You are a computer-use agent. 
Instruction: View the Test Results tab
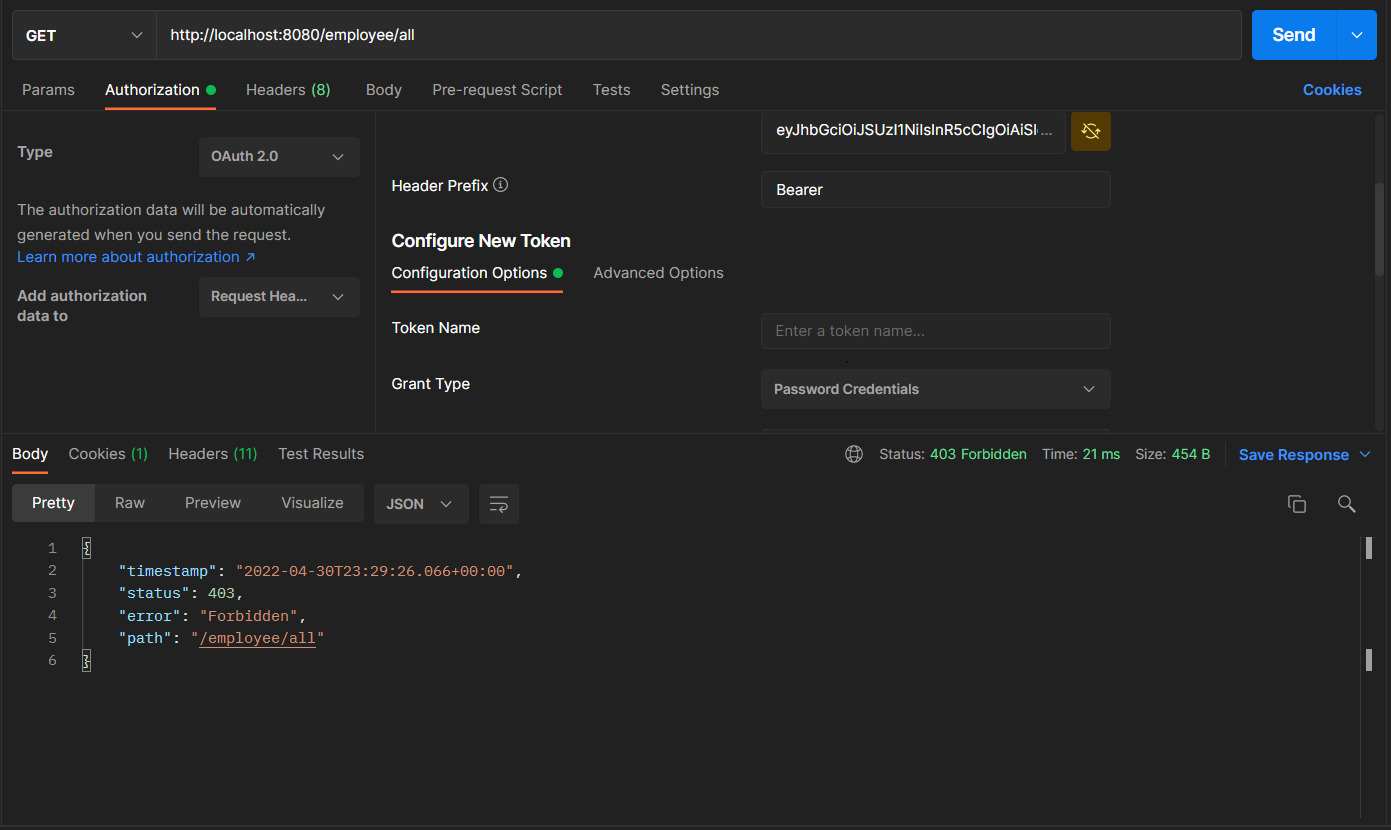point(321,454)
